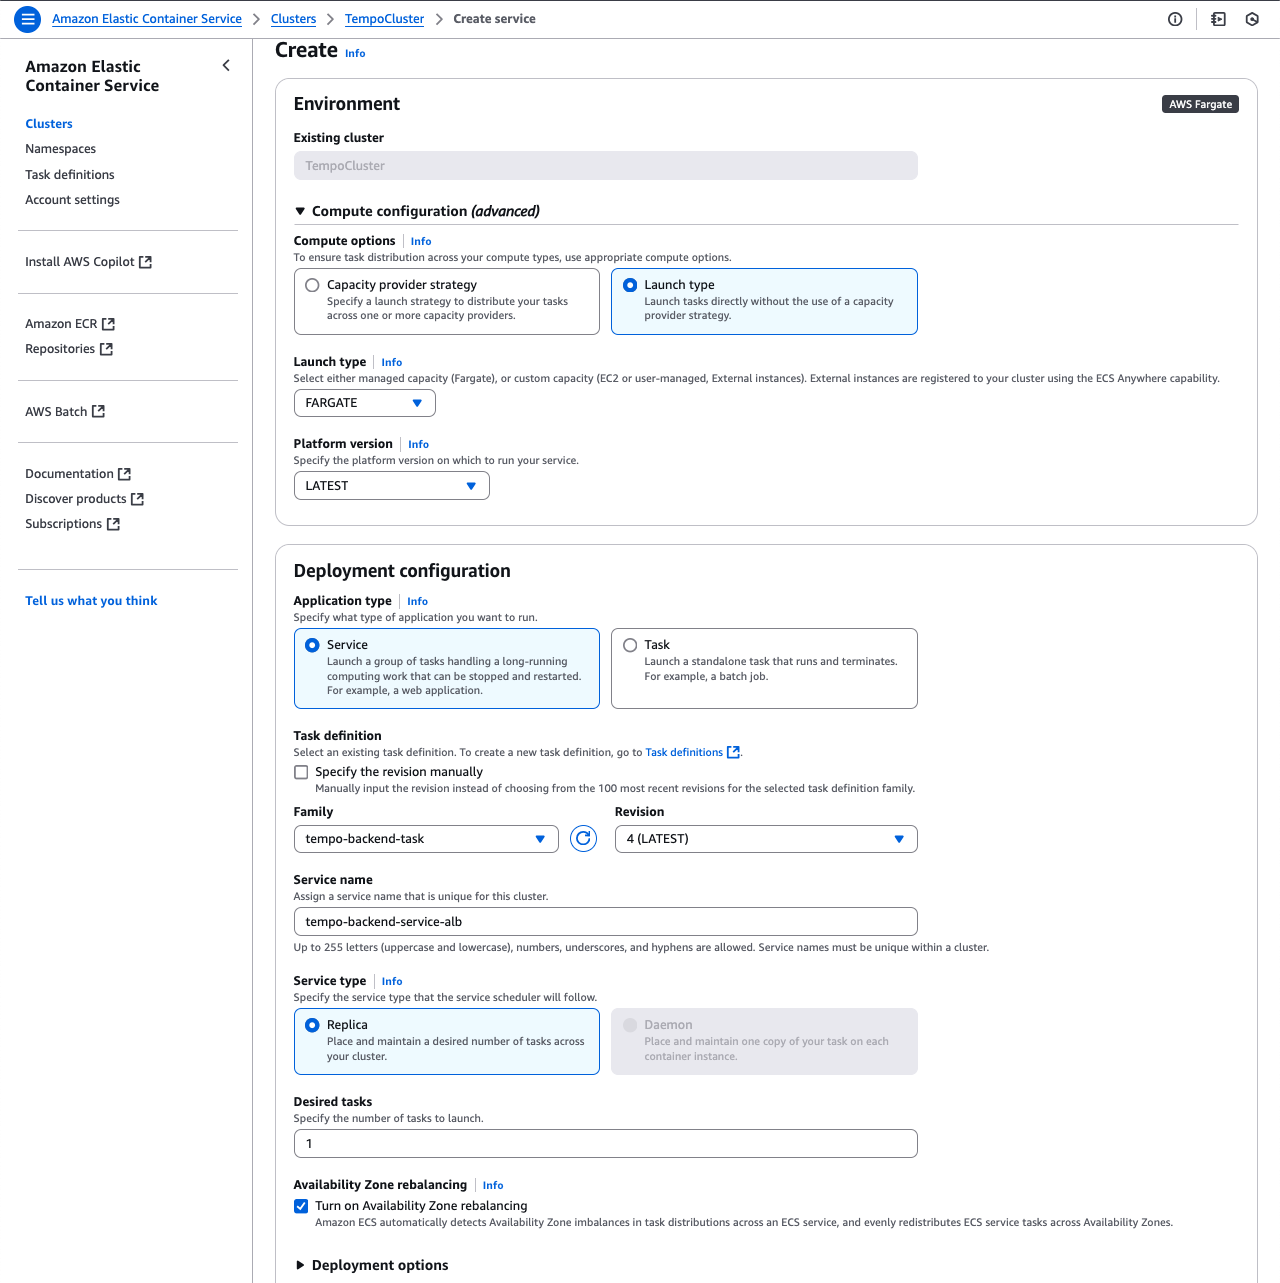Open the hamburger navigation menu icon
The image size is (1280, 1283).
point(28,19)
